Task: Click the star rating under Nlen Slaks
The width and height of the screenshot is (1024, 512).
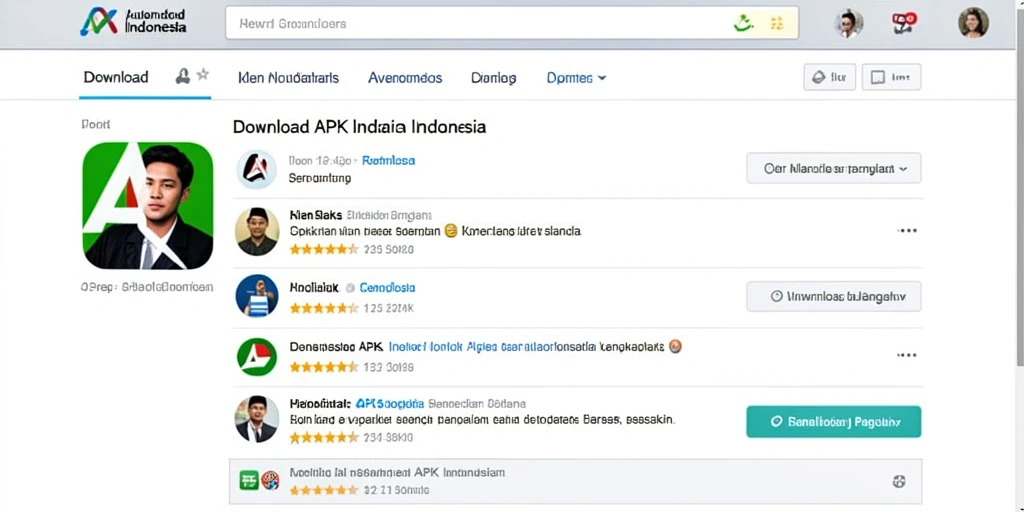Action: pyautogui.click(x=324, y=249)
